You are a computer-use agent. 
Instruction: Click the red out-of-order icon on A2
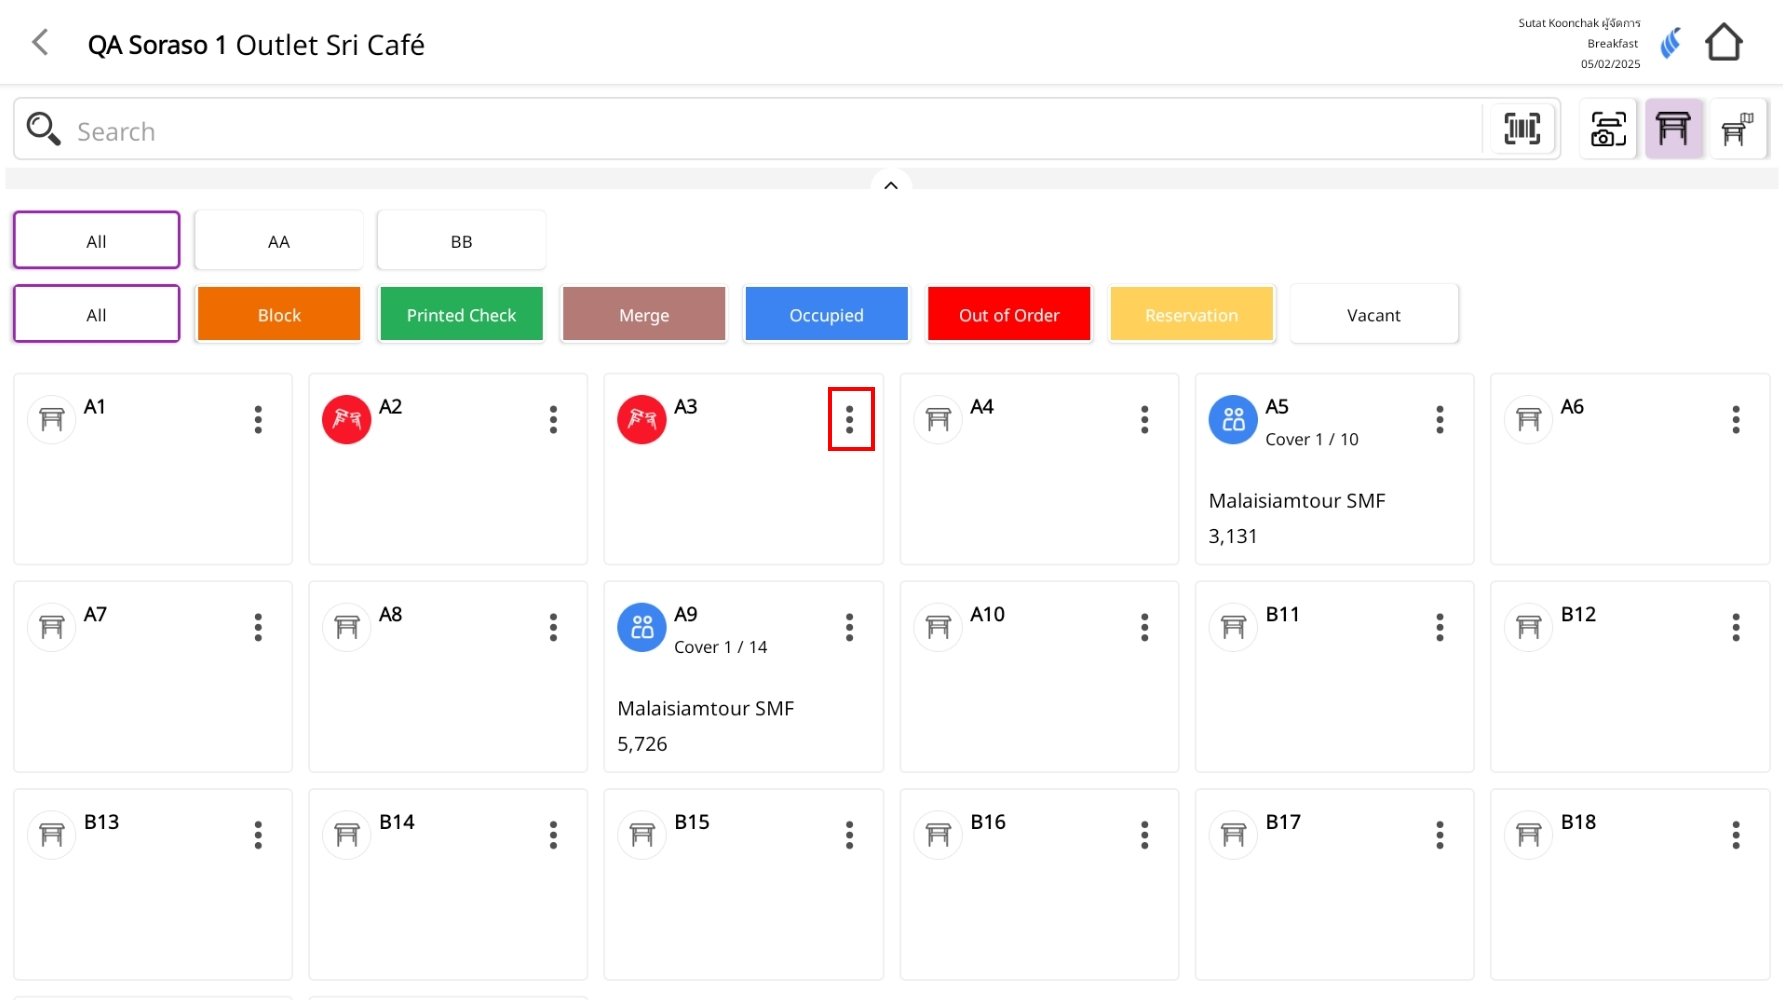pos(346,420)
